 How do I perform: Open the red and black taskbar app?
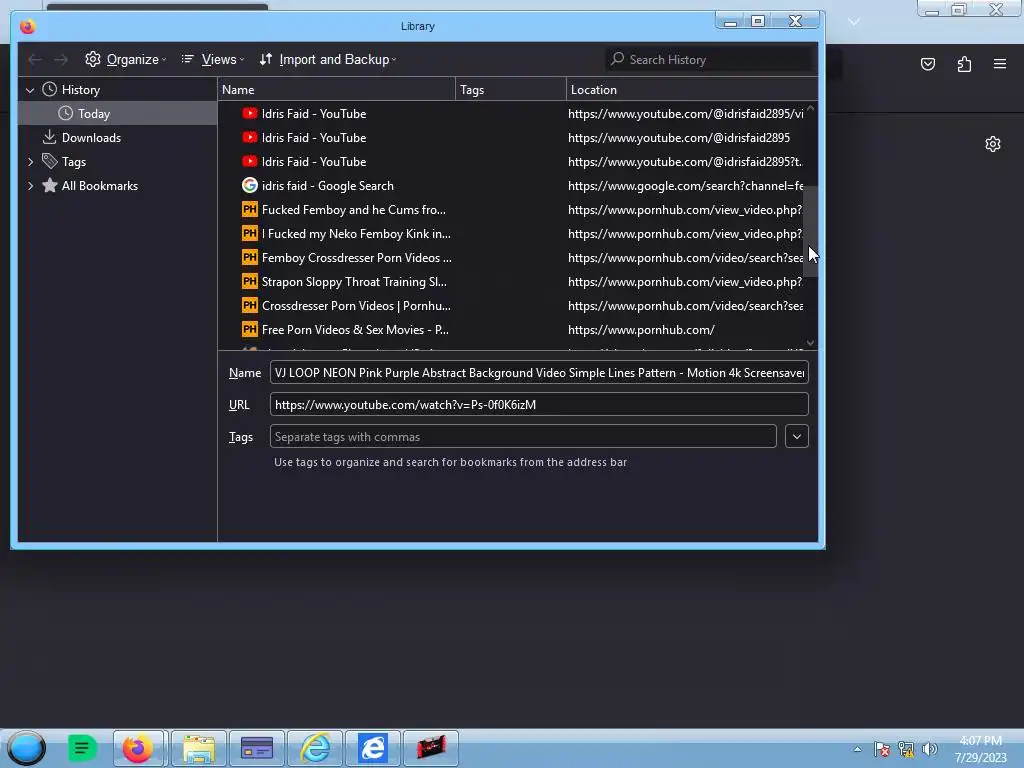pyautogui.click(x=431, y=748)
